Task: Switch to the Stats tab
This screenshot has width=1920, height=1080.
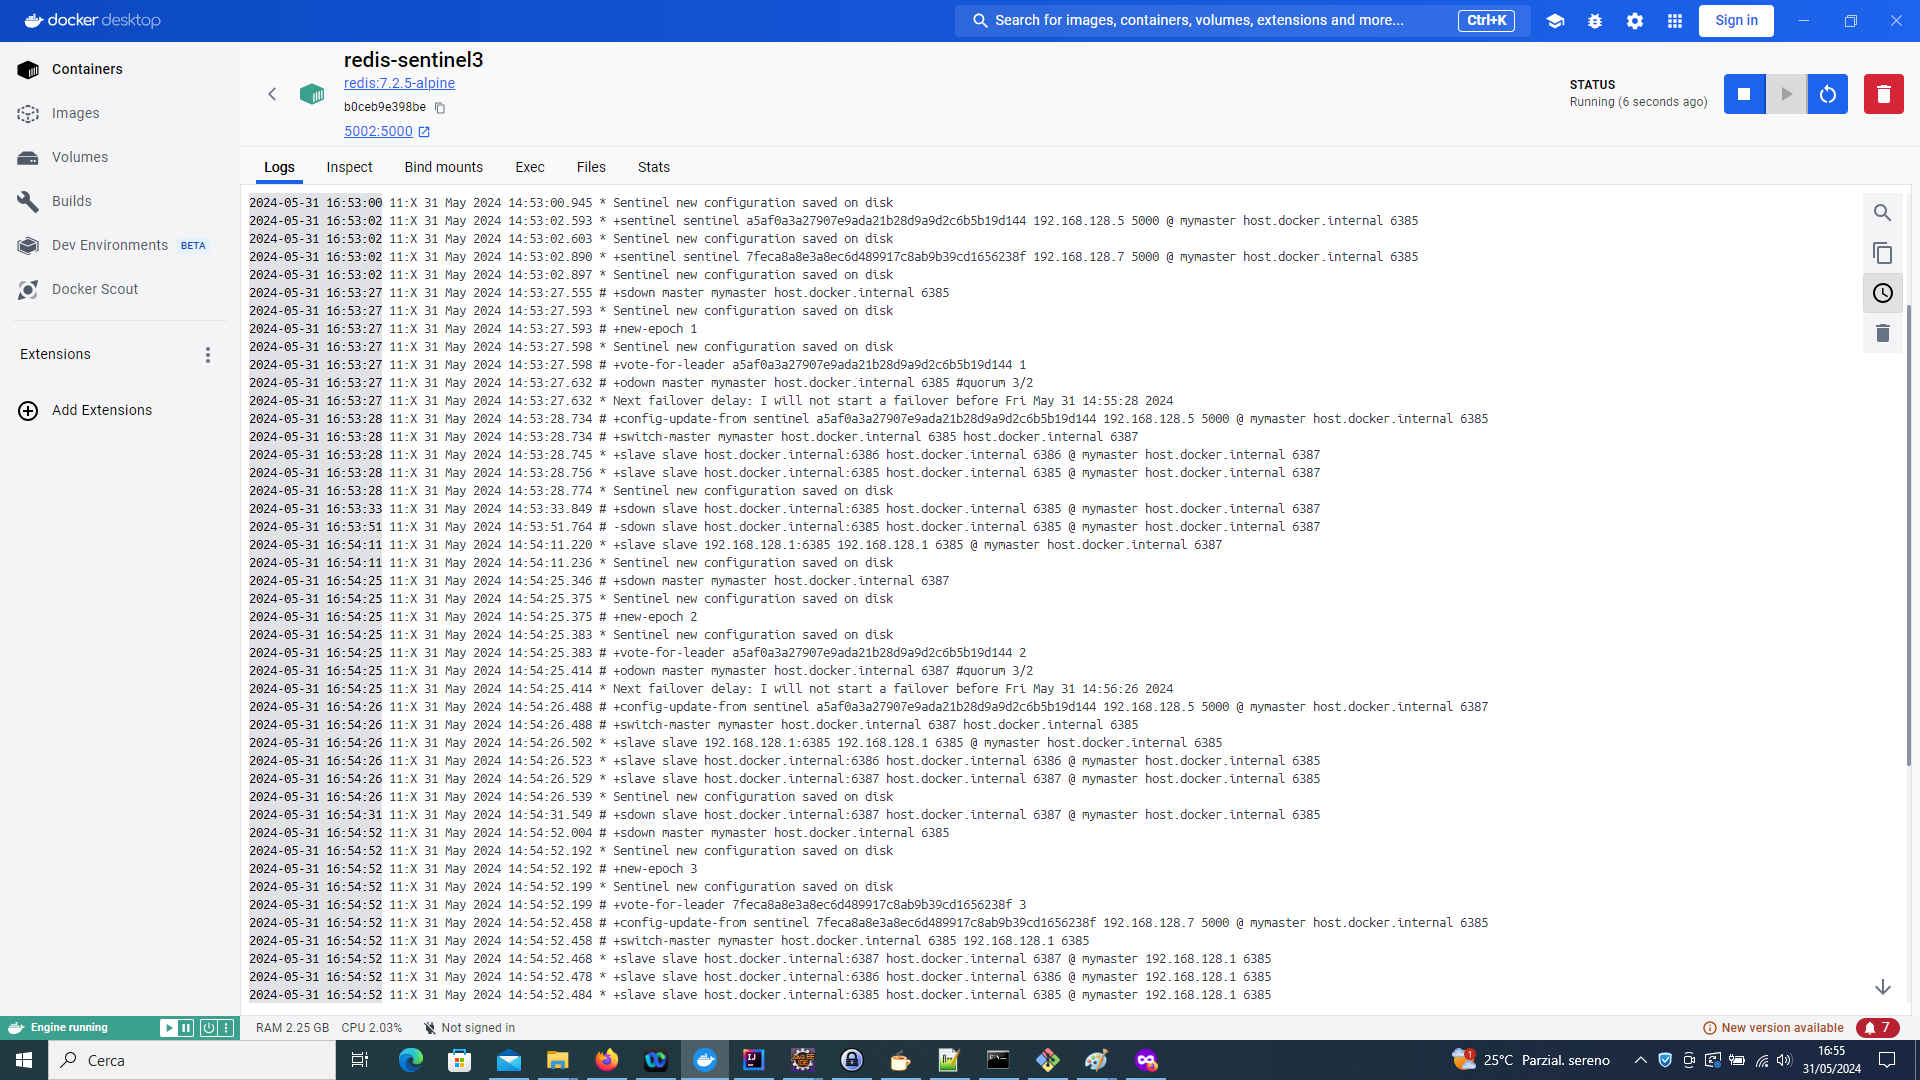Action: 653,167
